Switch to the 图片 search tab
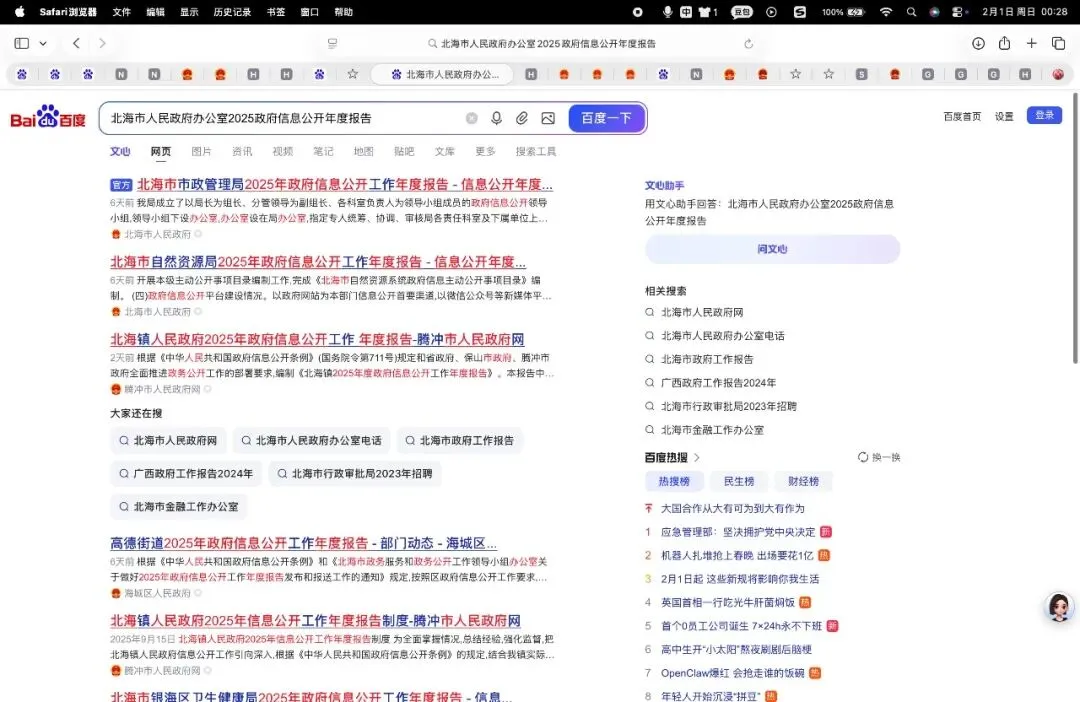Viewport: 1080px width, 702px height. pyautogui.click(x=201, y=152)
